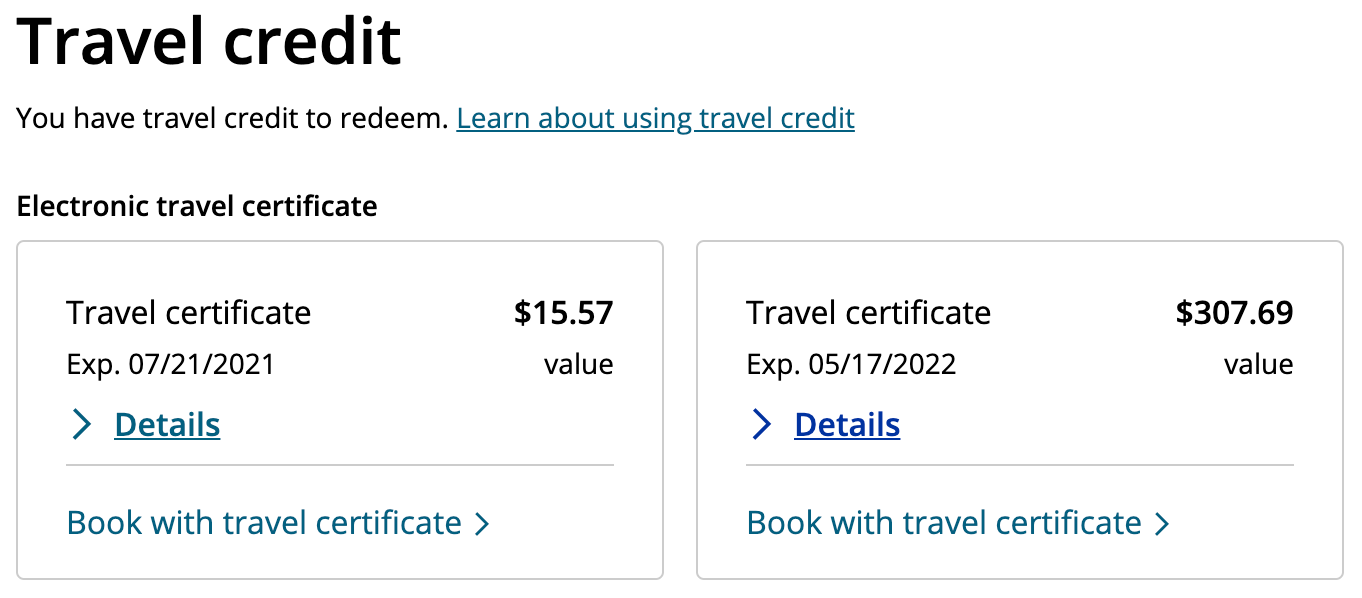Screen dimensions: 1362x598
Task: Click the value label under $307.69
Action: click(1258, 364)
